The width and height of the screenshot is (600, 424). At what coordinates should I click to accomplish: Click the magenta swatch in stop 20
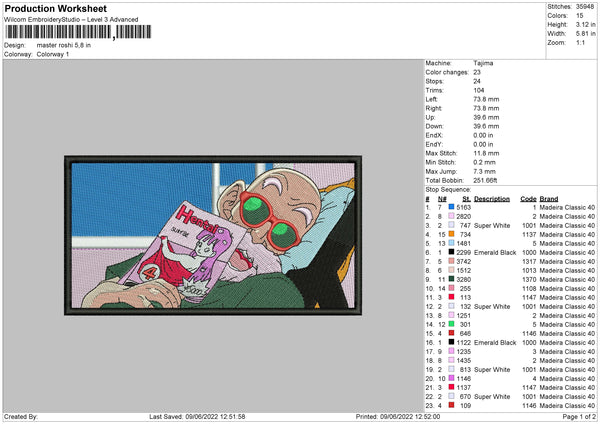[x=451, y=378]
